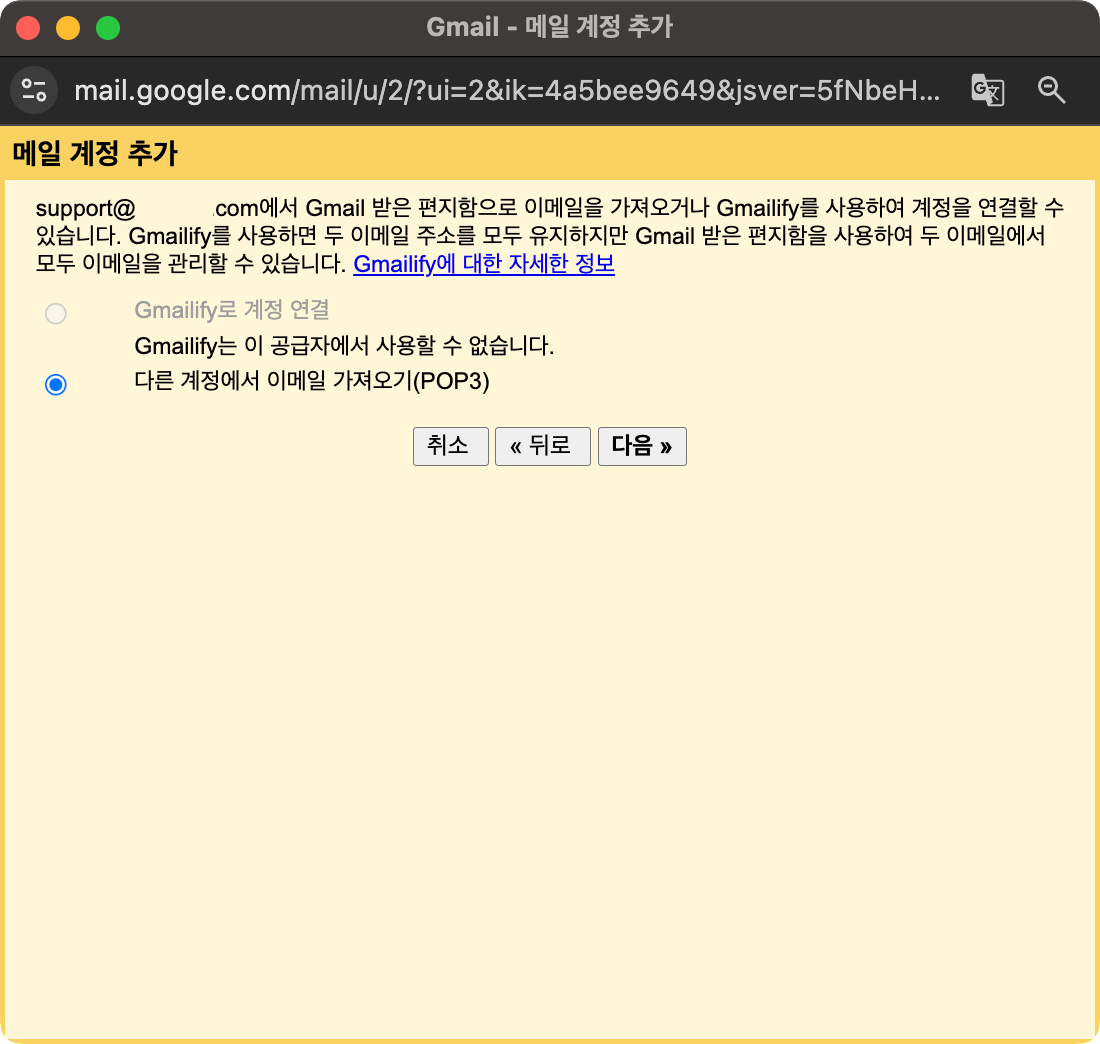Image resolution: width=1100 pixels, height=1044 pixels.
Task: Click the Google Translate page icon
Action: point(988,90)
